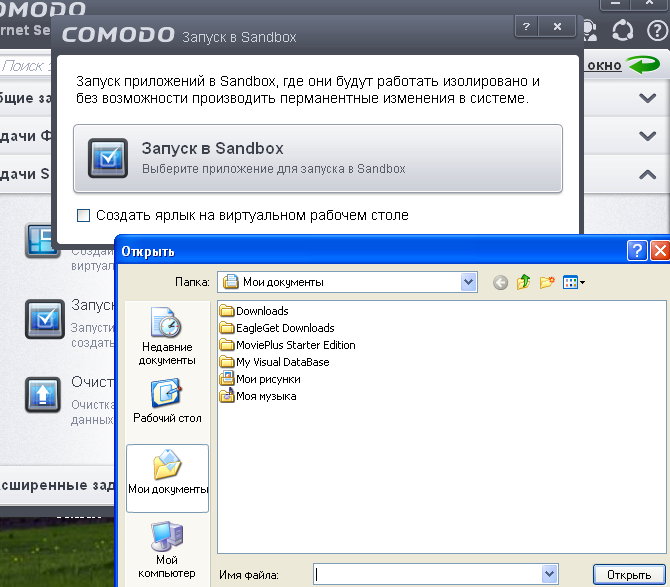The height and width of the screenshot is (587, 670).
Task: Select the 'EagleGet Downloads' folder
Action: pos(277,328)
